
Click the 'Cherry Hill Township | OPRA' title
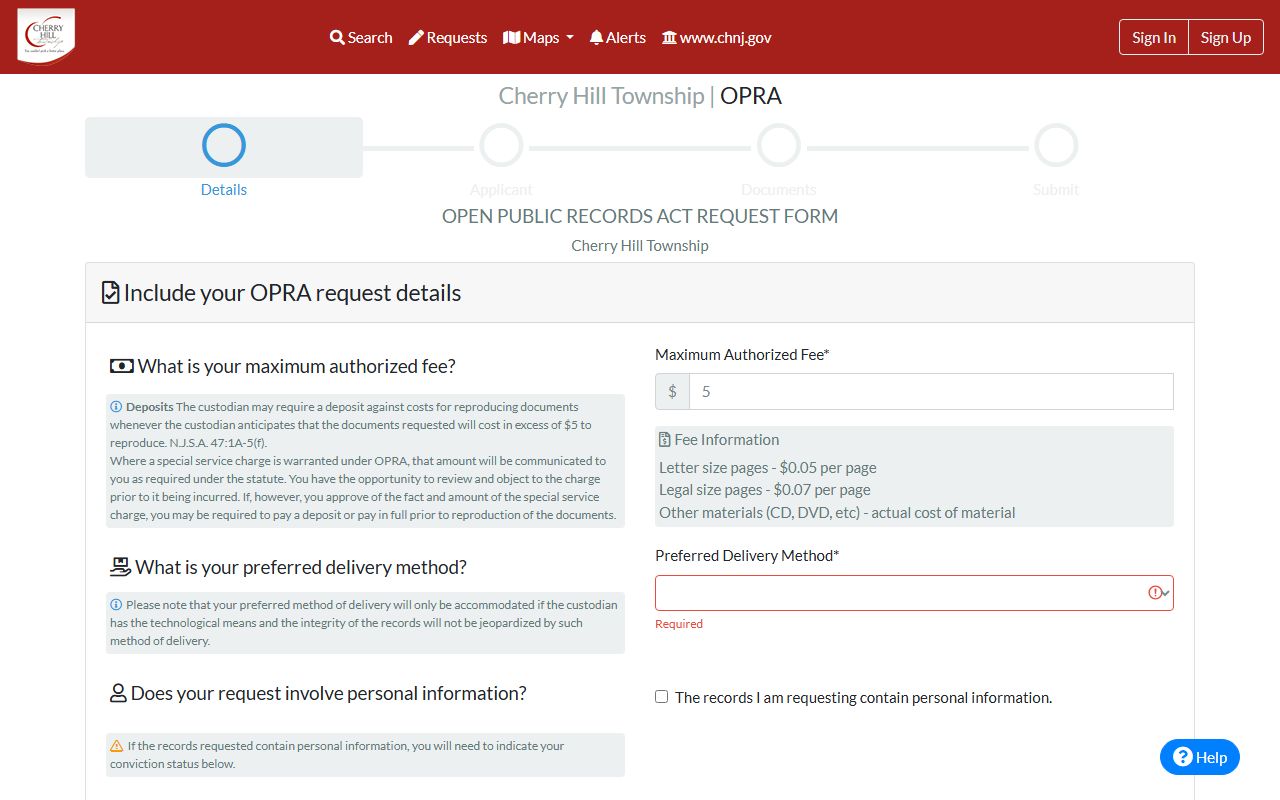[640, 96]
